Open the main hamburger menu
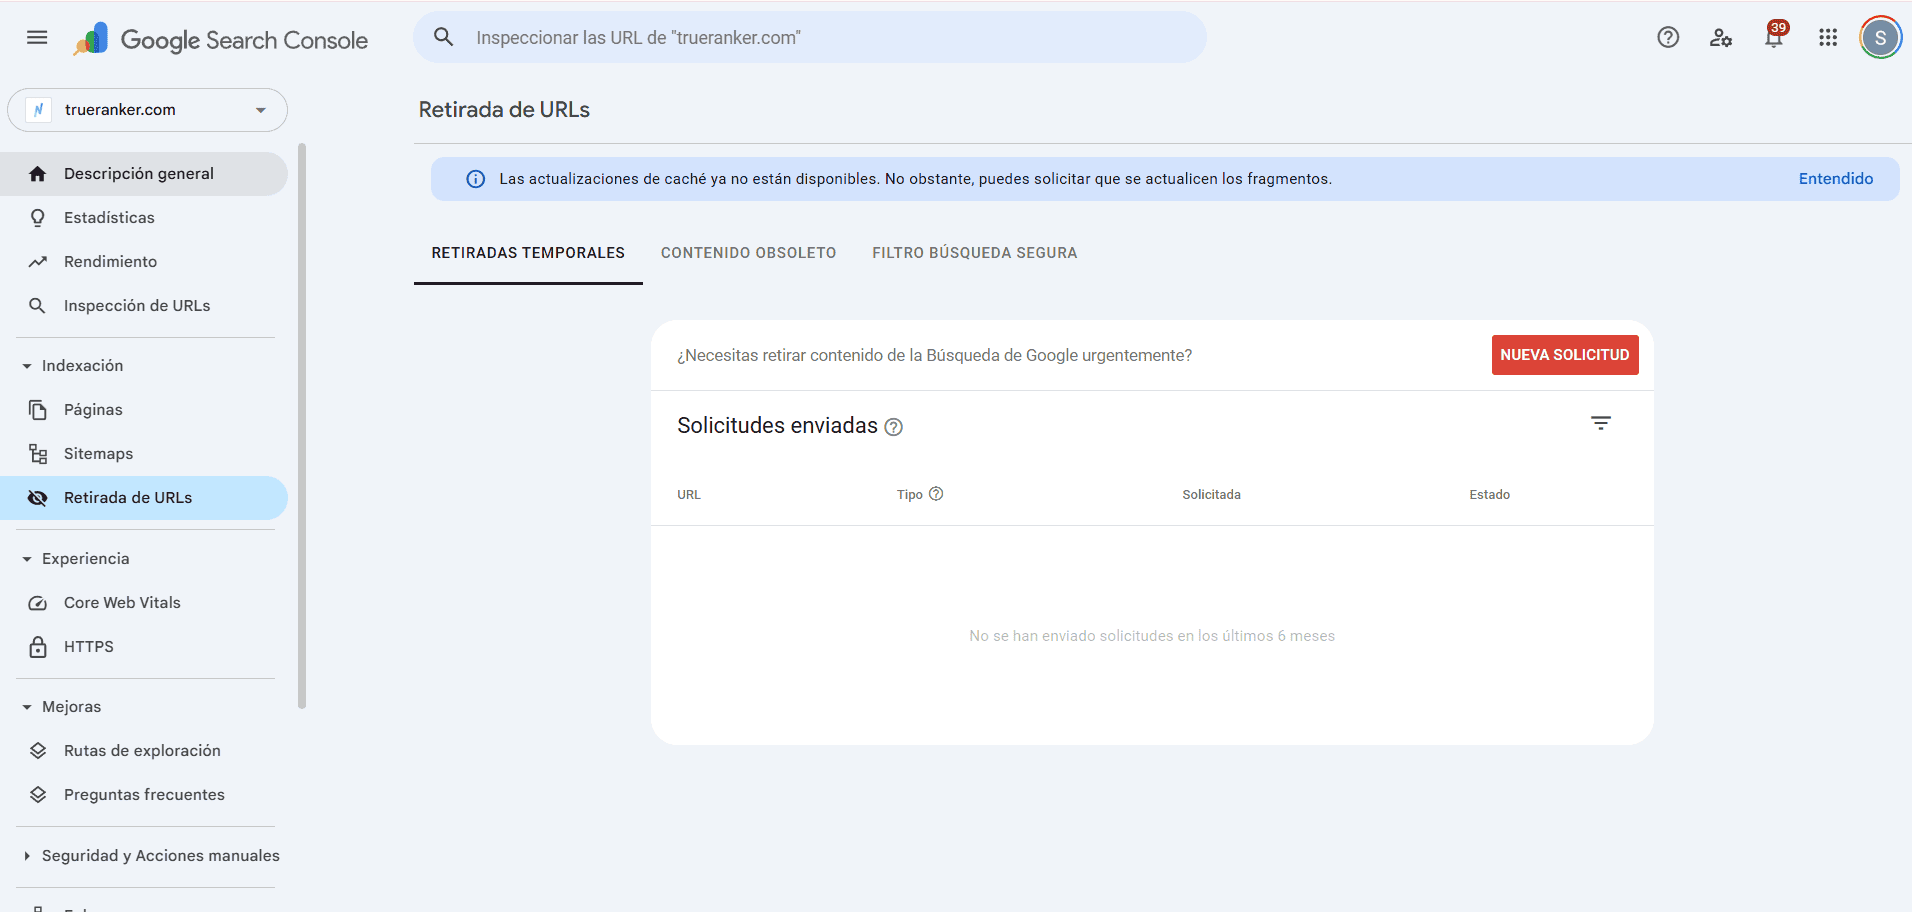Viewport: 1912px width, 912px height. point(37,38)
